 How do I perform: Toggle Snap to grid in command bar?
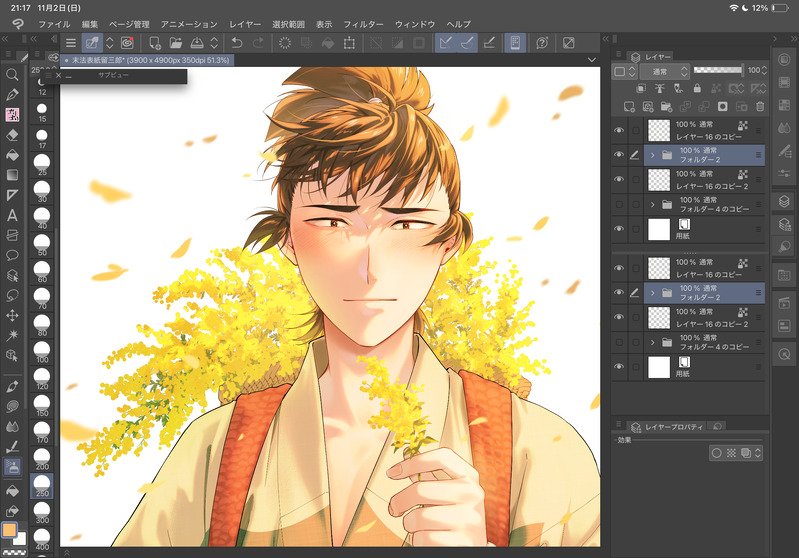489,43
